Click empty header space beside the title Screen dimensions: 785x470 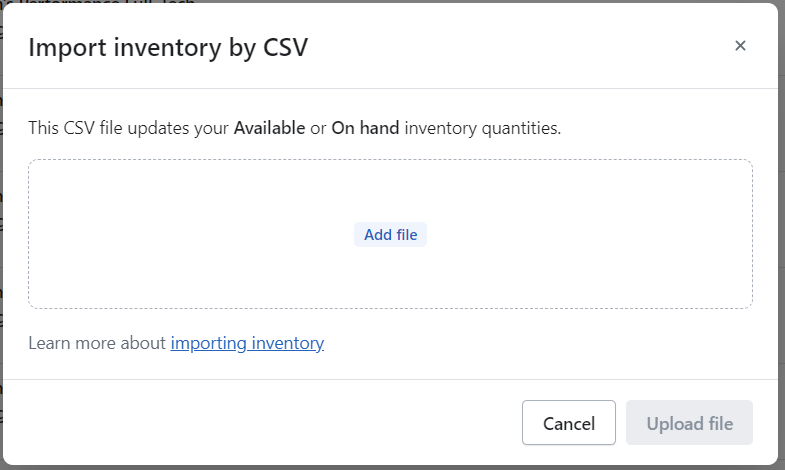(520, 47)
